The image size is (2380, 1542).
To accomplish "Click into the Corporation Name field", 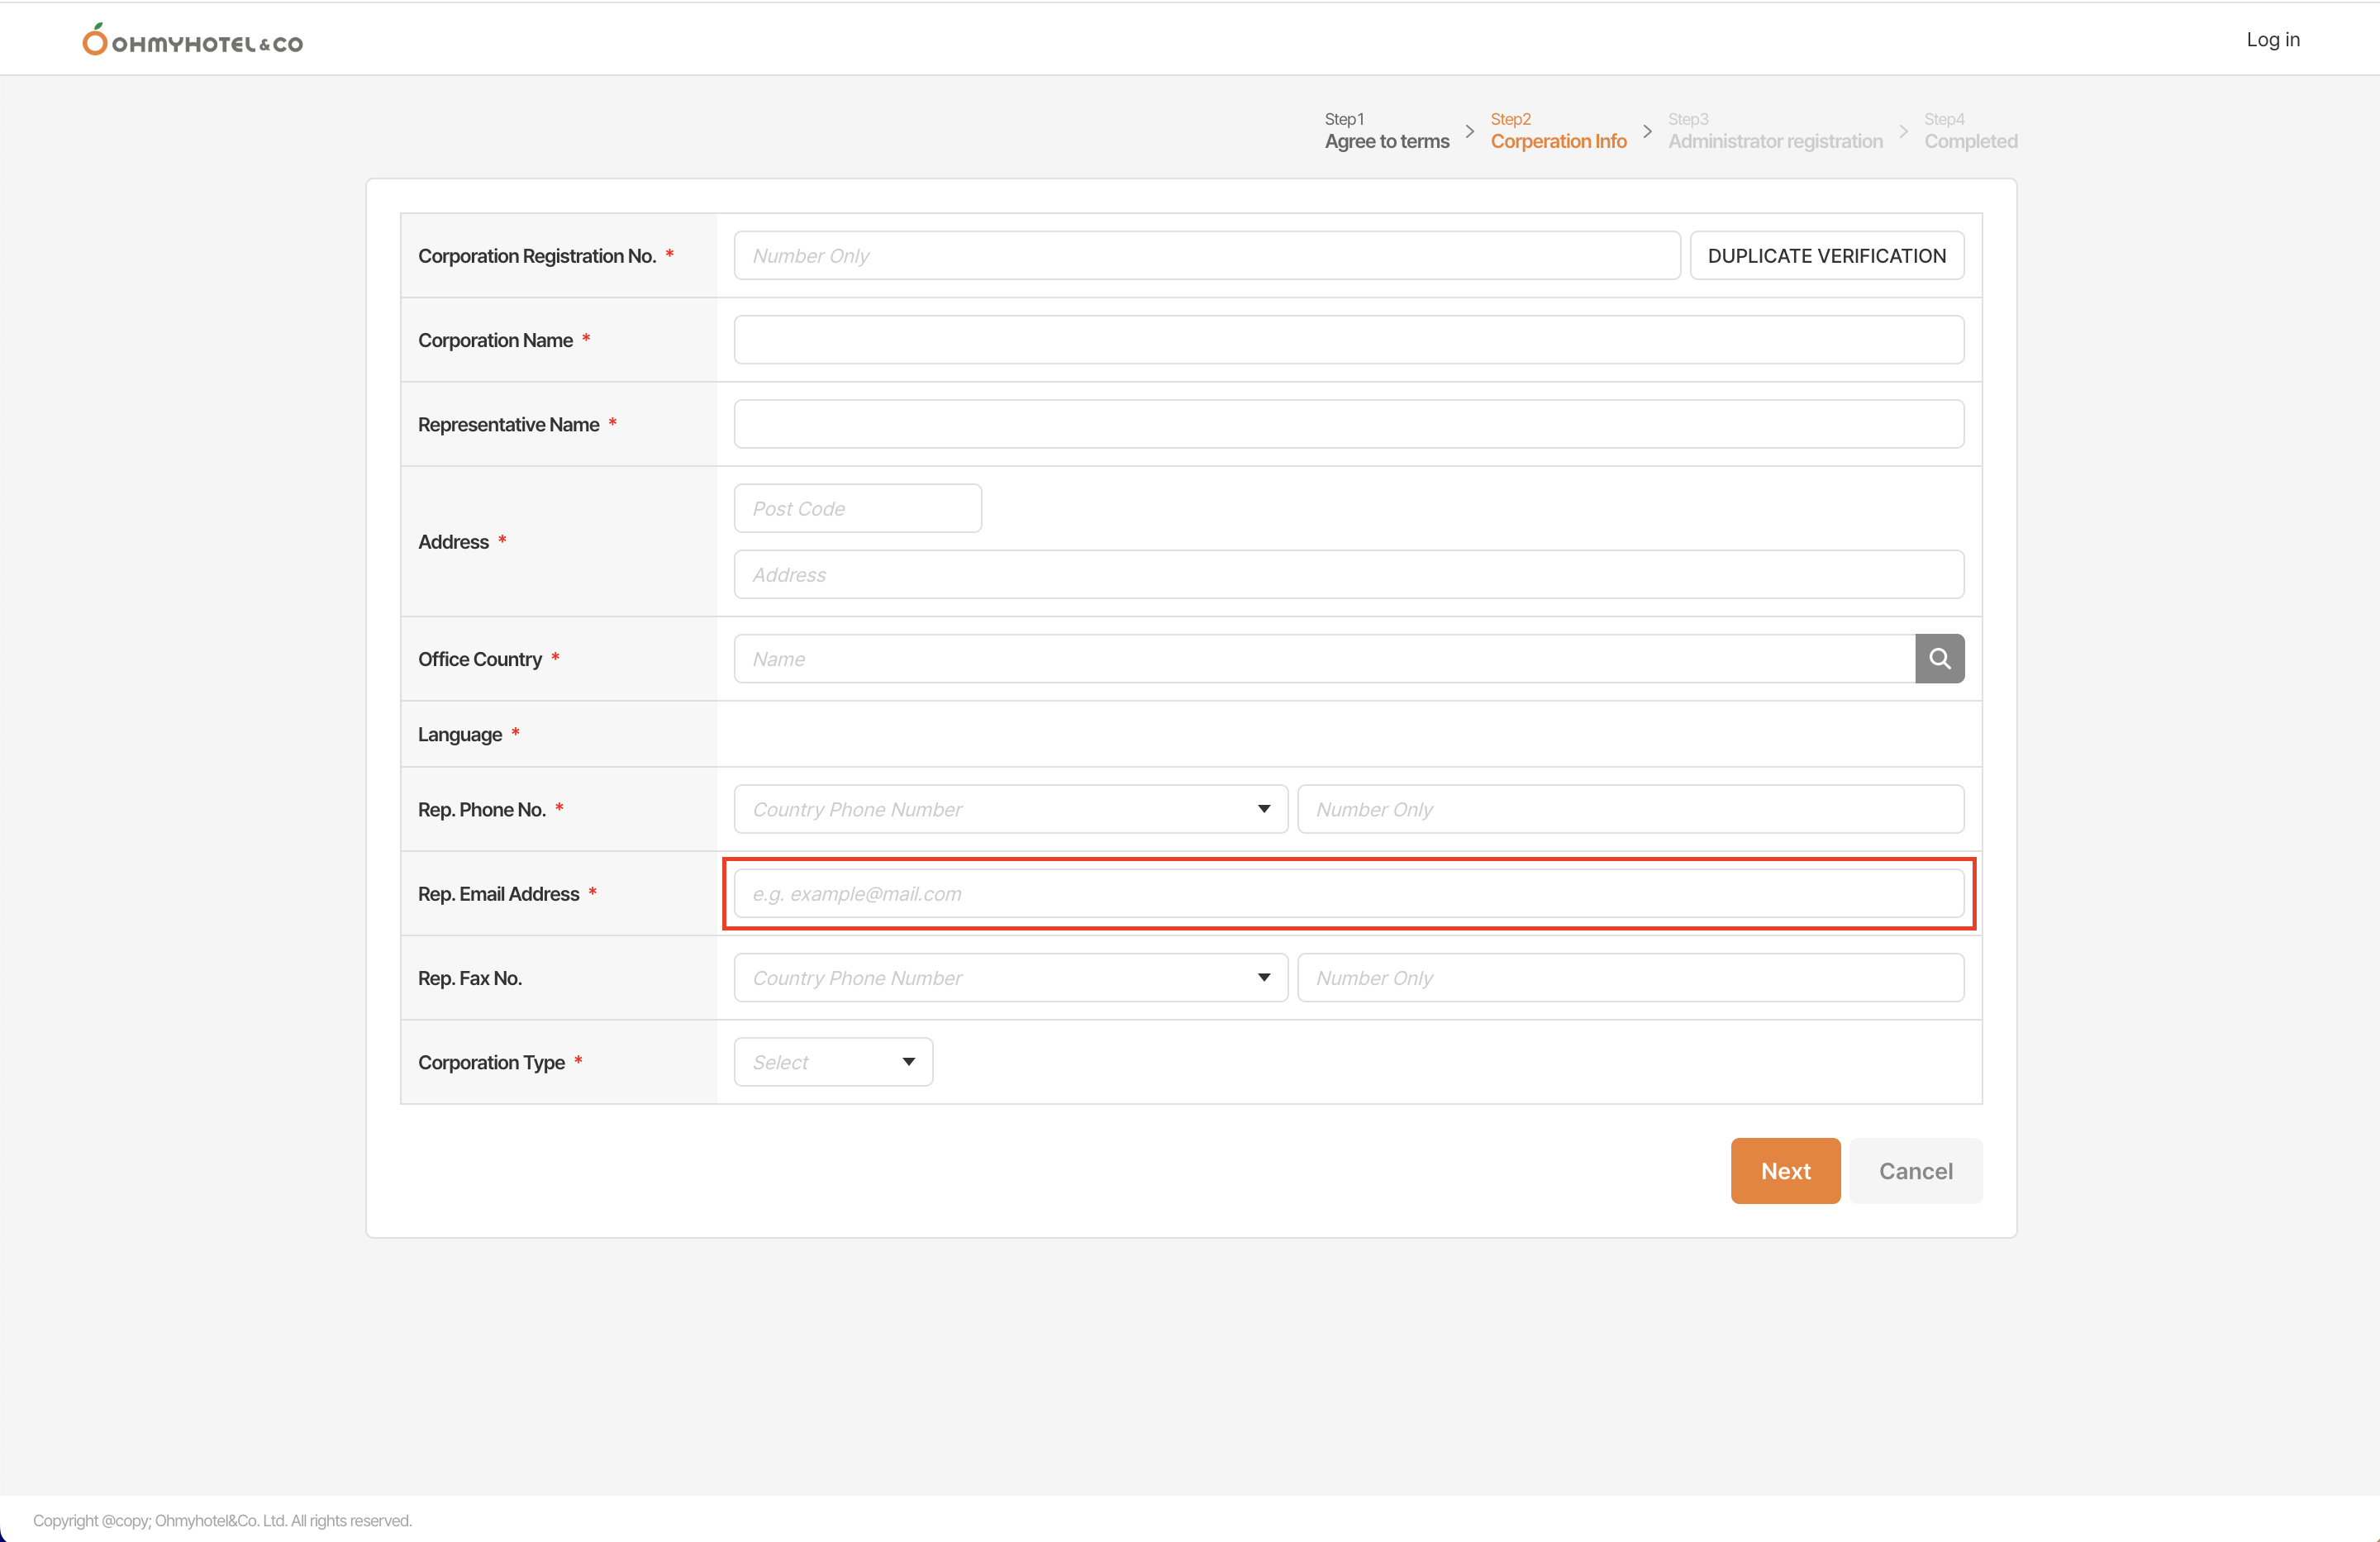I will pos(1348,340).
